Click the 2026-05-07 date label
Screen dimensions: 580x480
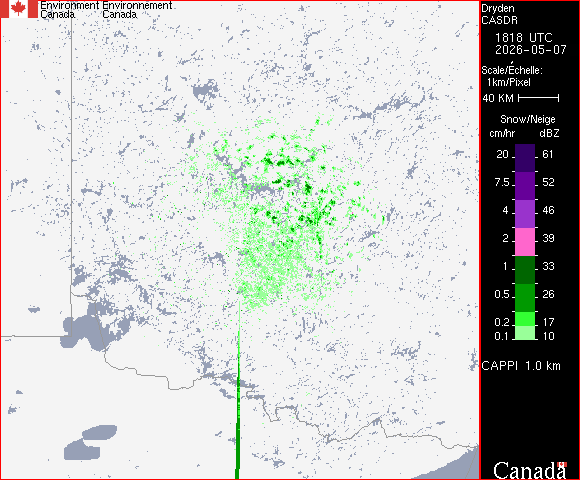531,50
